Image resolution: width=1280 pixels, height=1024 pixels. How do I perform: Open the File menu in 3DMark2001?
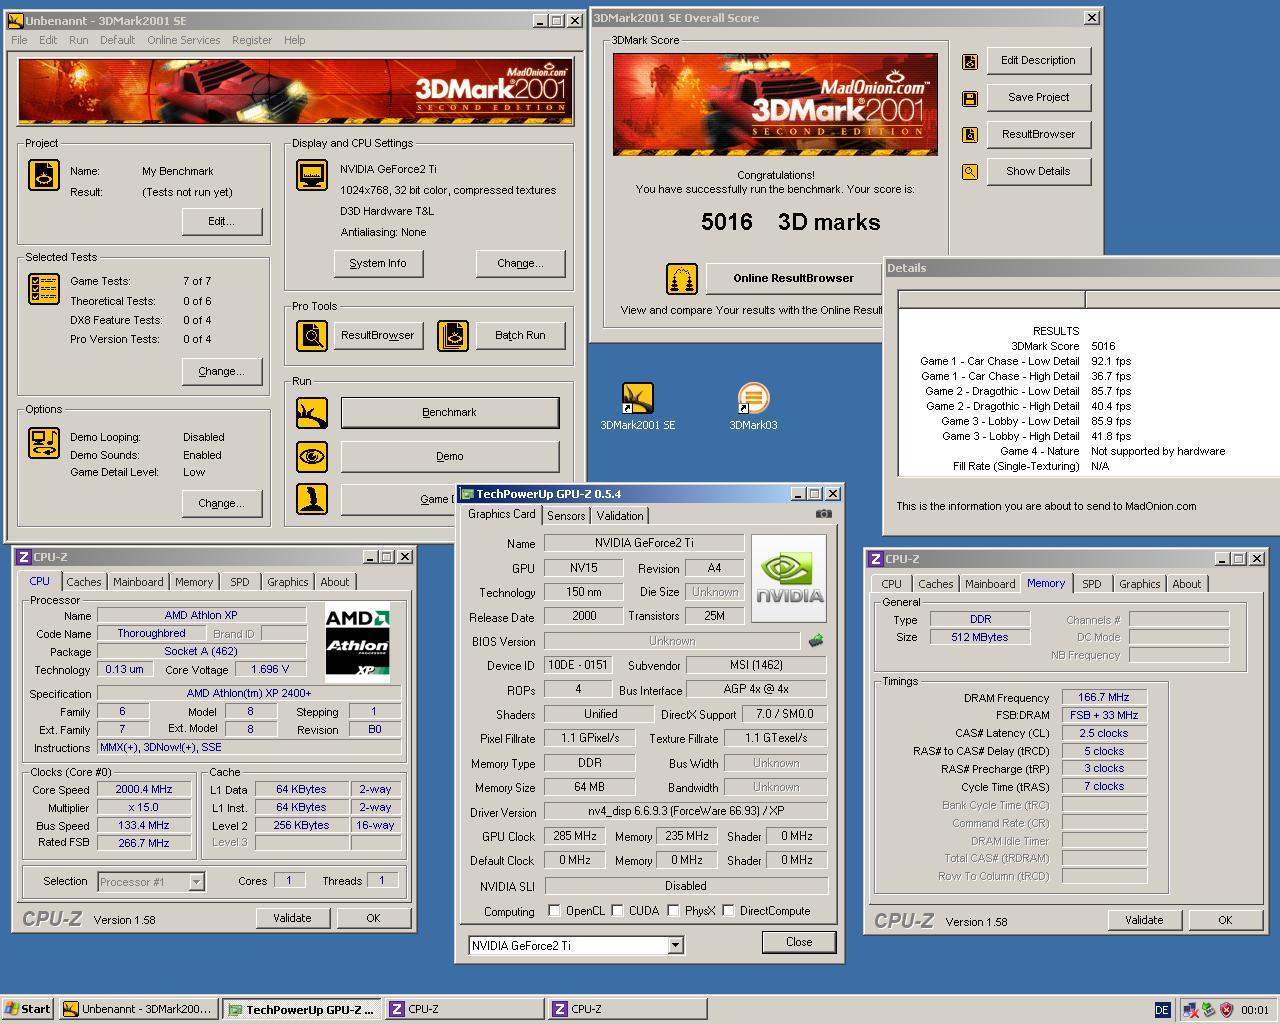pos(19,40)
